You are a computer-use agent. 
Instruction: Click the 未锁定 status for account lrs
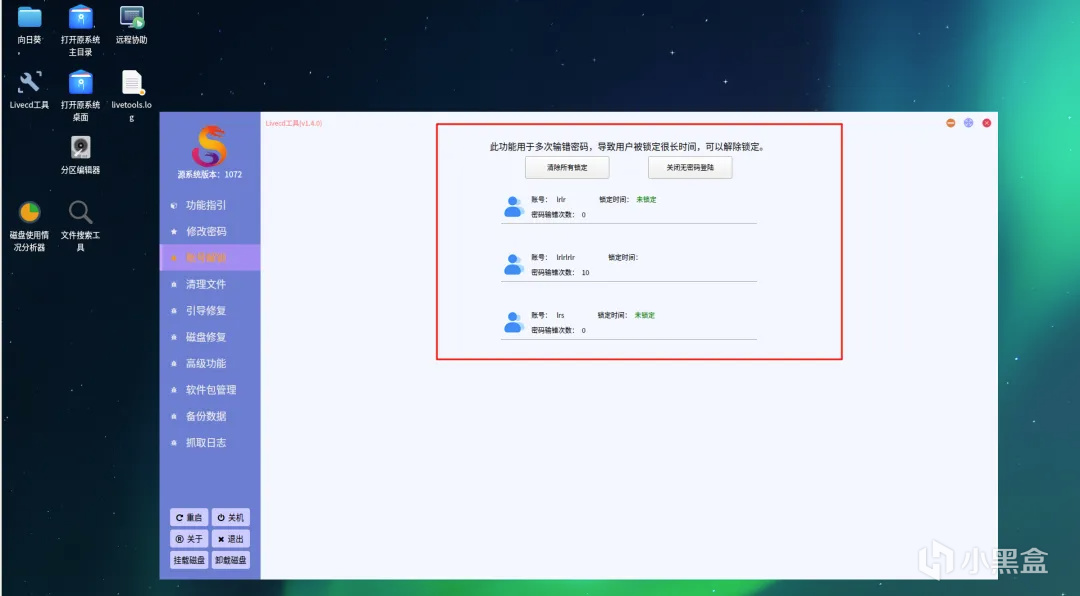tap(645, 316)
